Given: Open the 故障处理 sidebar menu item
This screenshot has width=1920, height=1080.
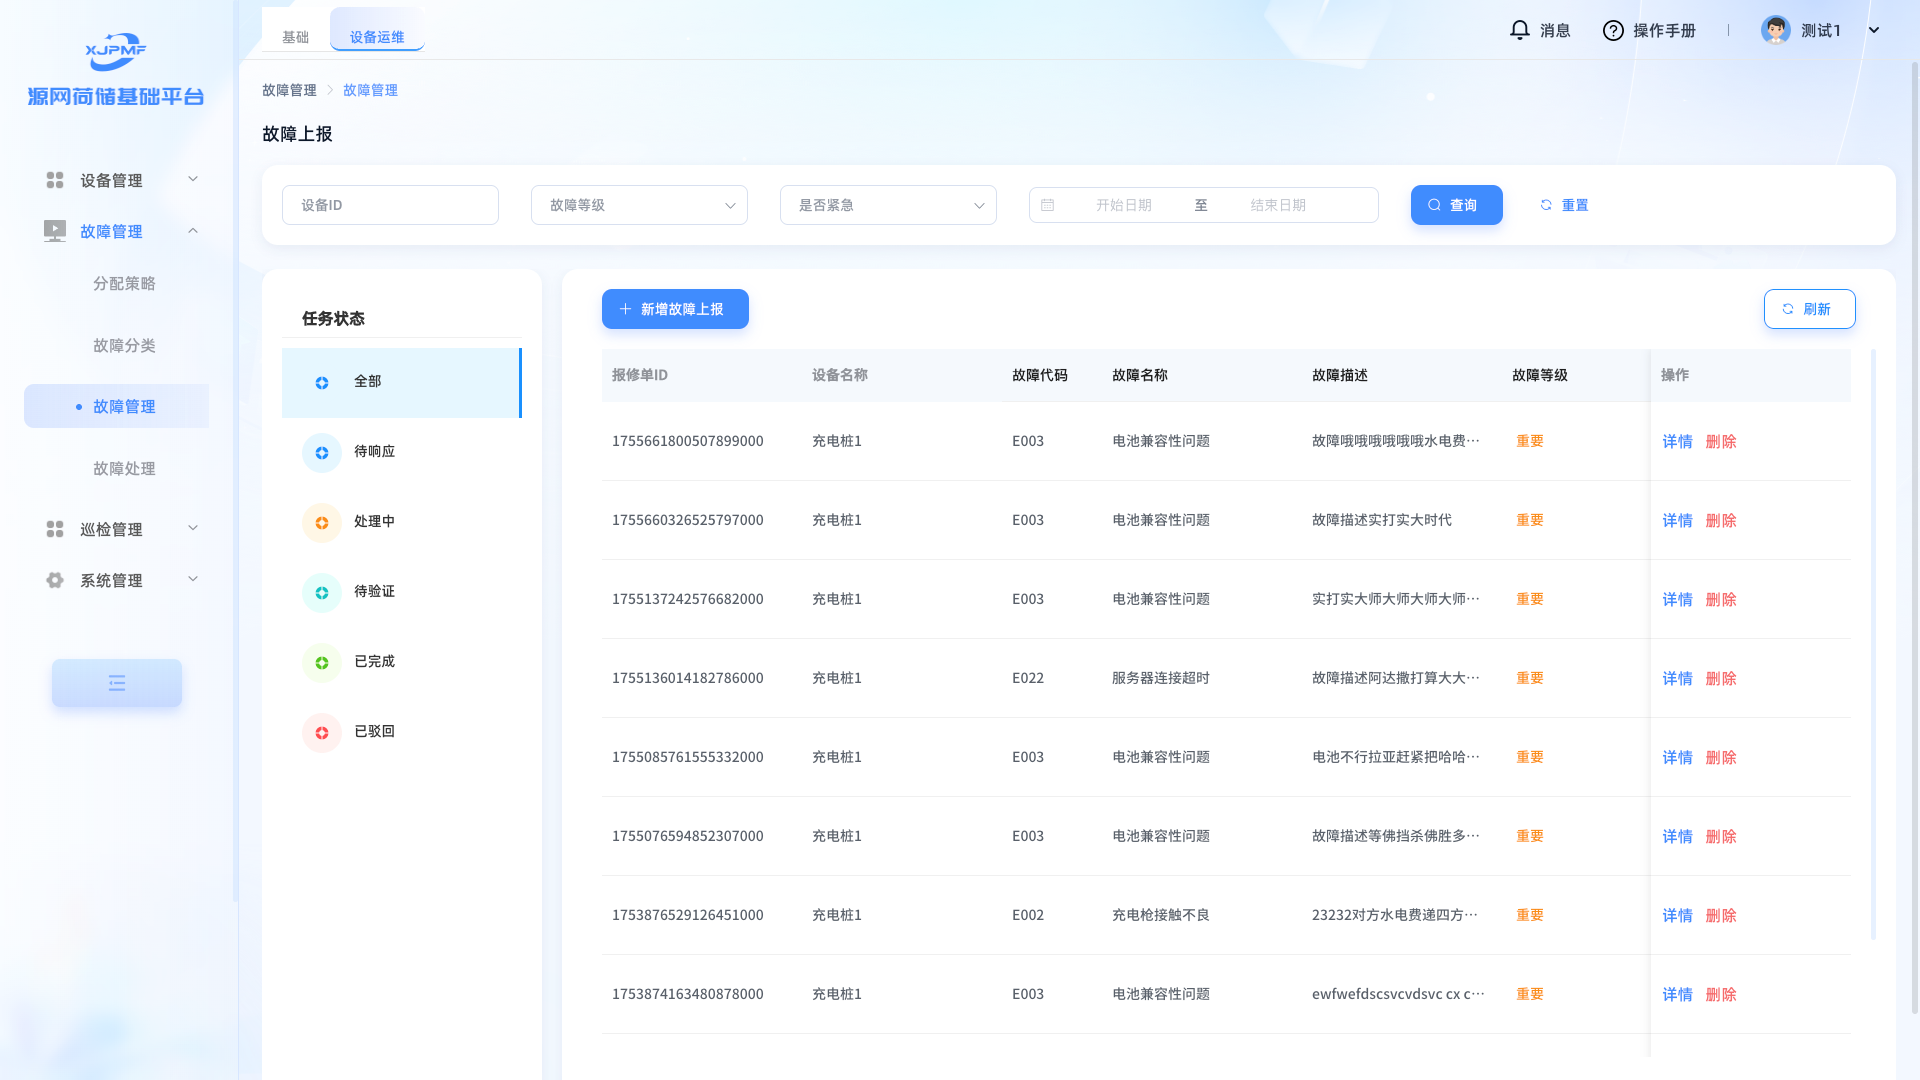Looking at the screenshot, I should [124, 469].
